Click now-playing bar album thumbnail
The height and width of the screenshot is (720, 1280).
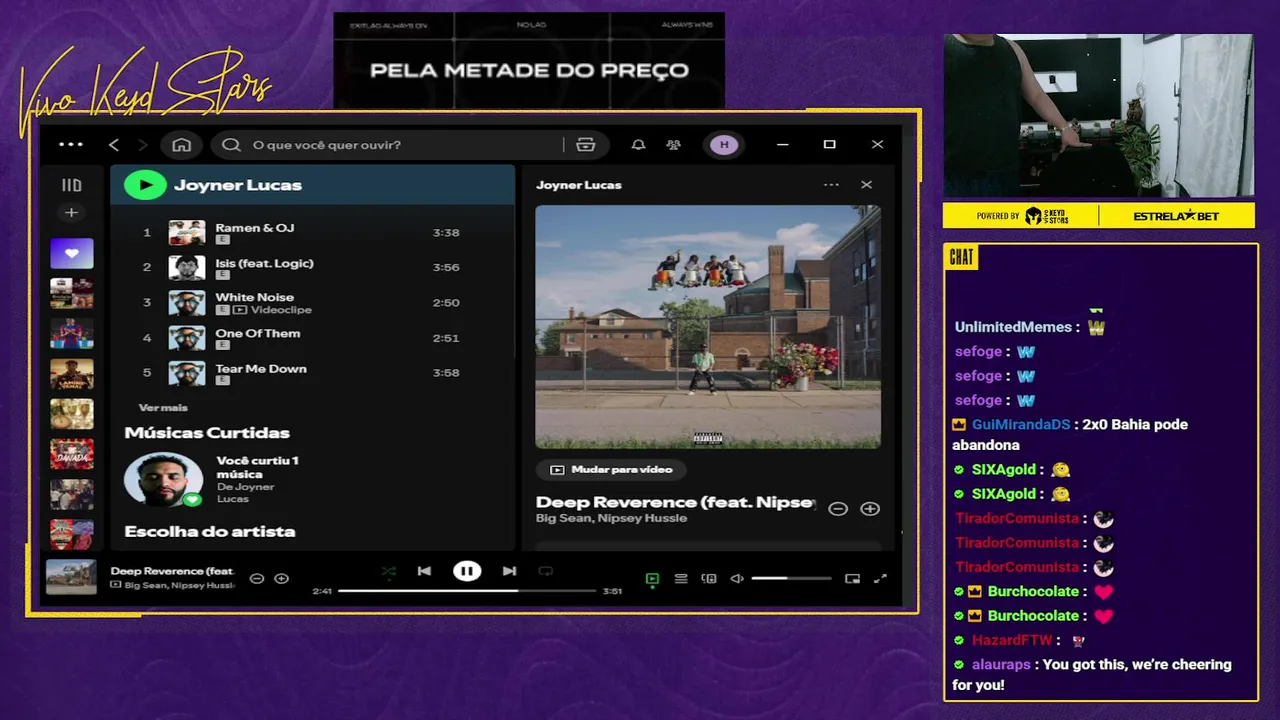coord(71,577)
